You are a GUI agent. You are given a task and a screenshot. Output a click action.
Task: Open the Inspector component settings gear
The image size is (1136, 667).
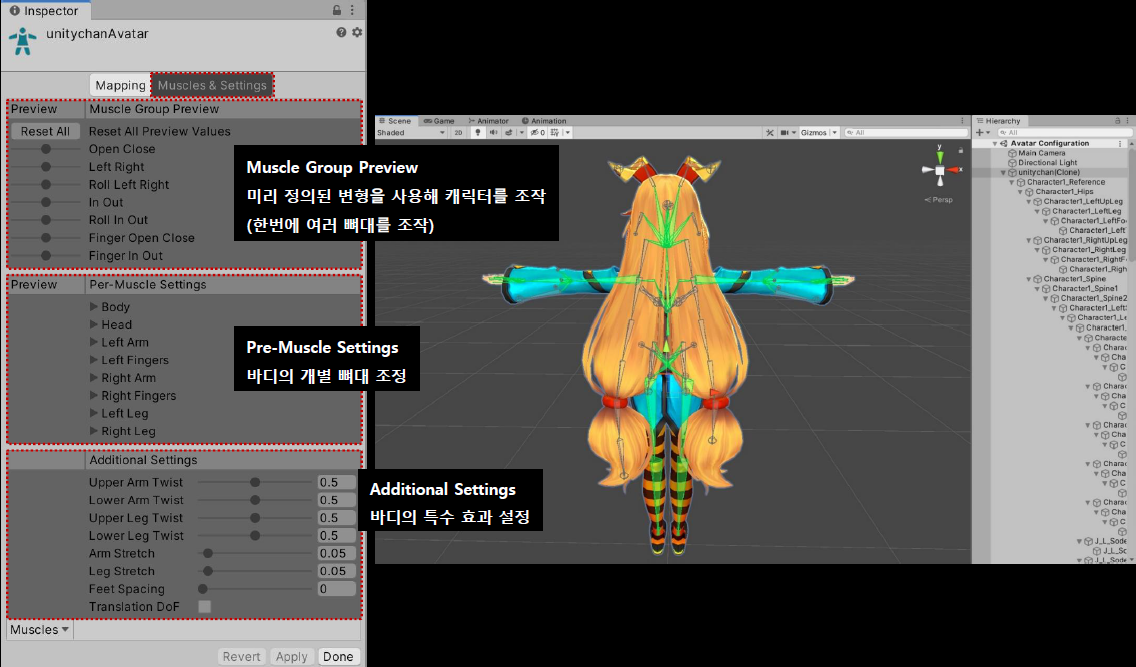click(357, 32)
